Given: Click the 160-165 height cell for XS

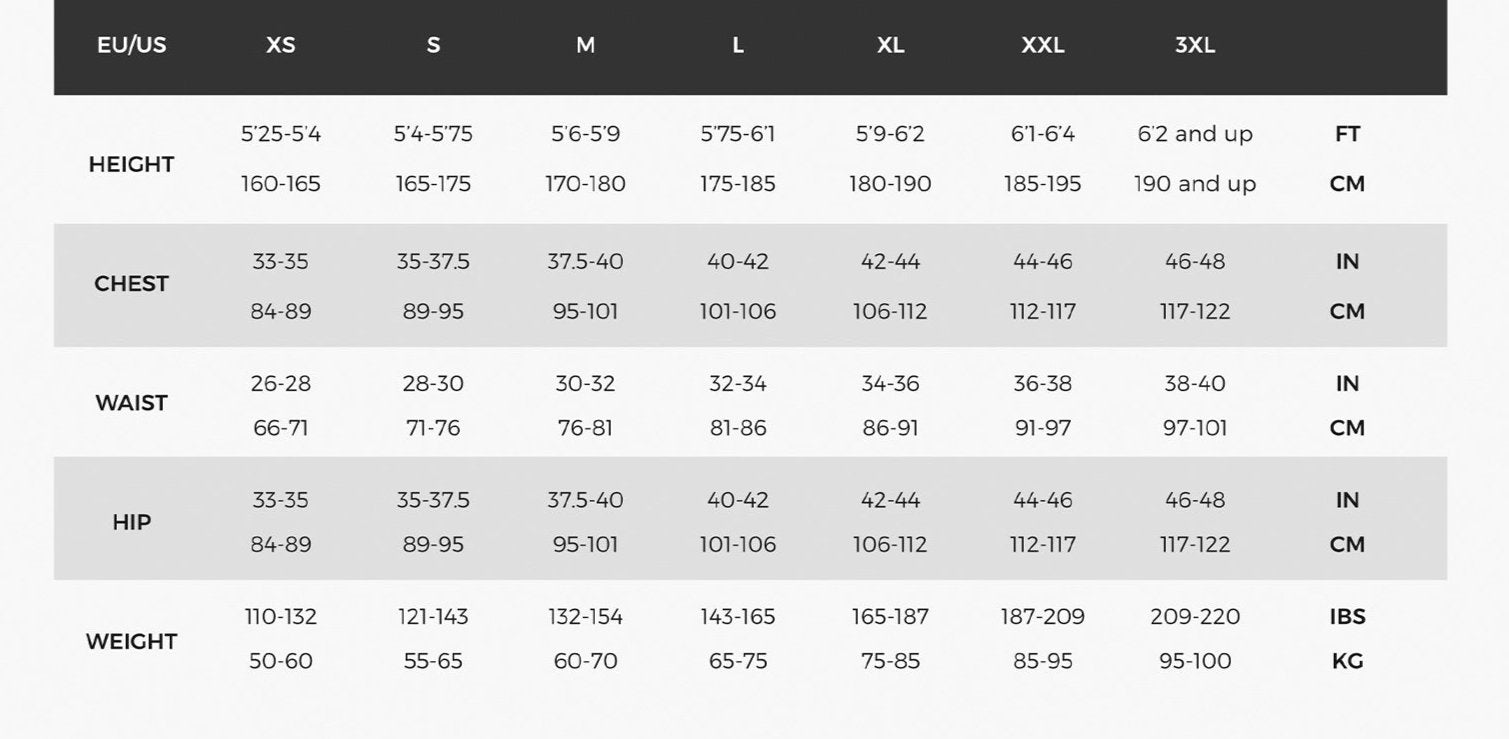Looking at the screenshot, I should 281,184.
